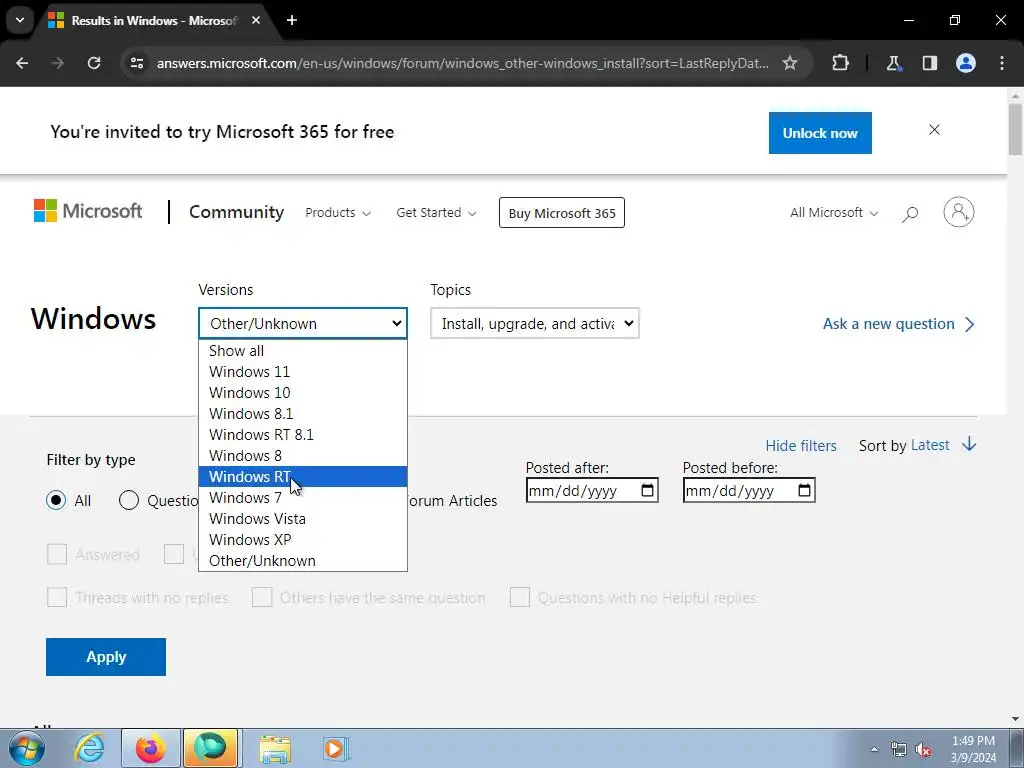Pick Windows XP from the list
Image resolution: width=1024 pixels, height=768 pixels.
303,539
